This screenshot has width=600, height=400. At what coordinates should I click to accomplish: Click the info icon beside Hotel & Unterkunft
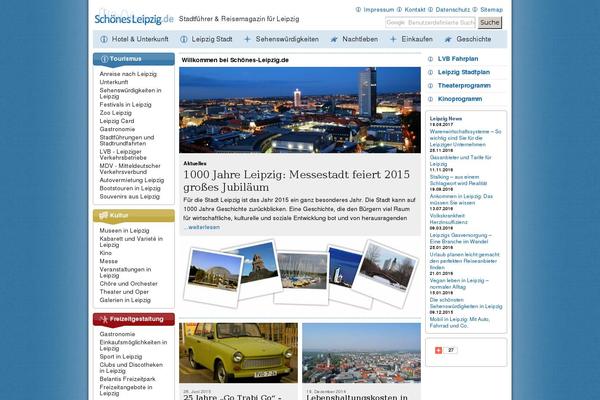(x=104, y=39)
